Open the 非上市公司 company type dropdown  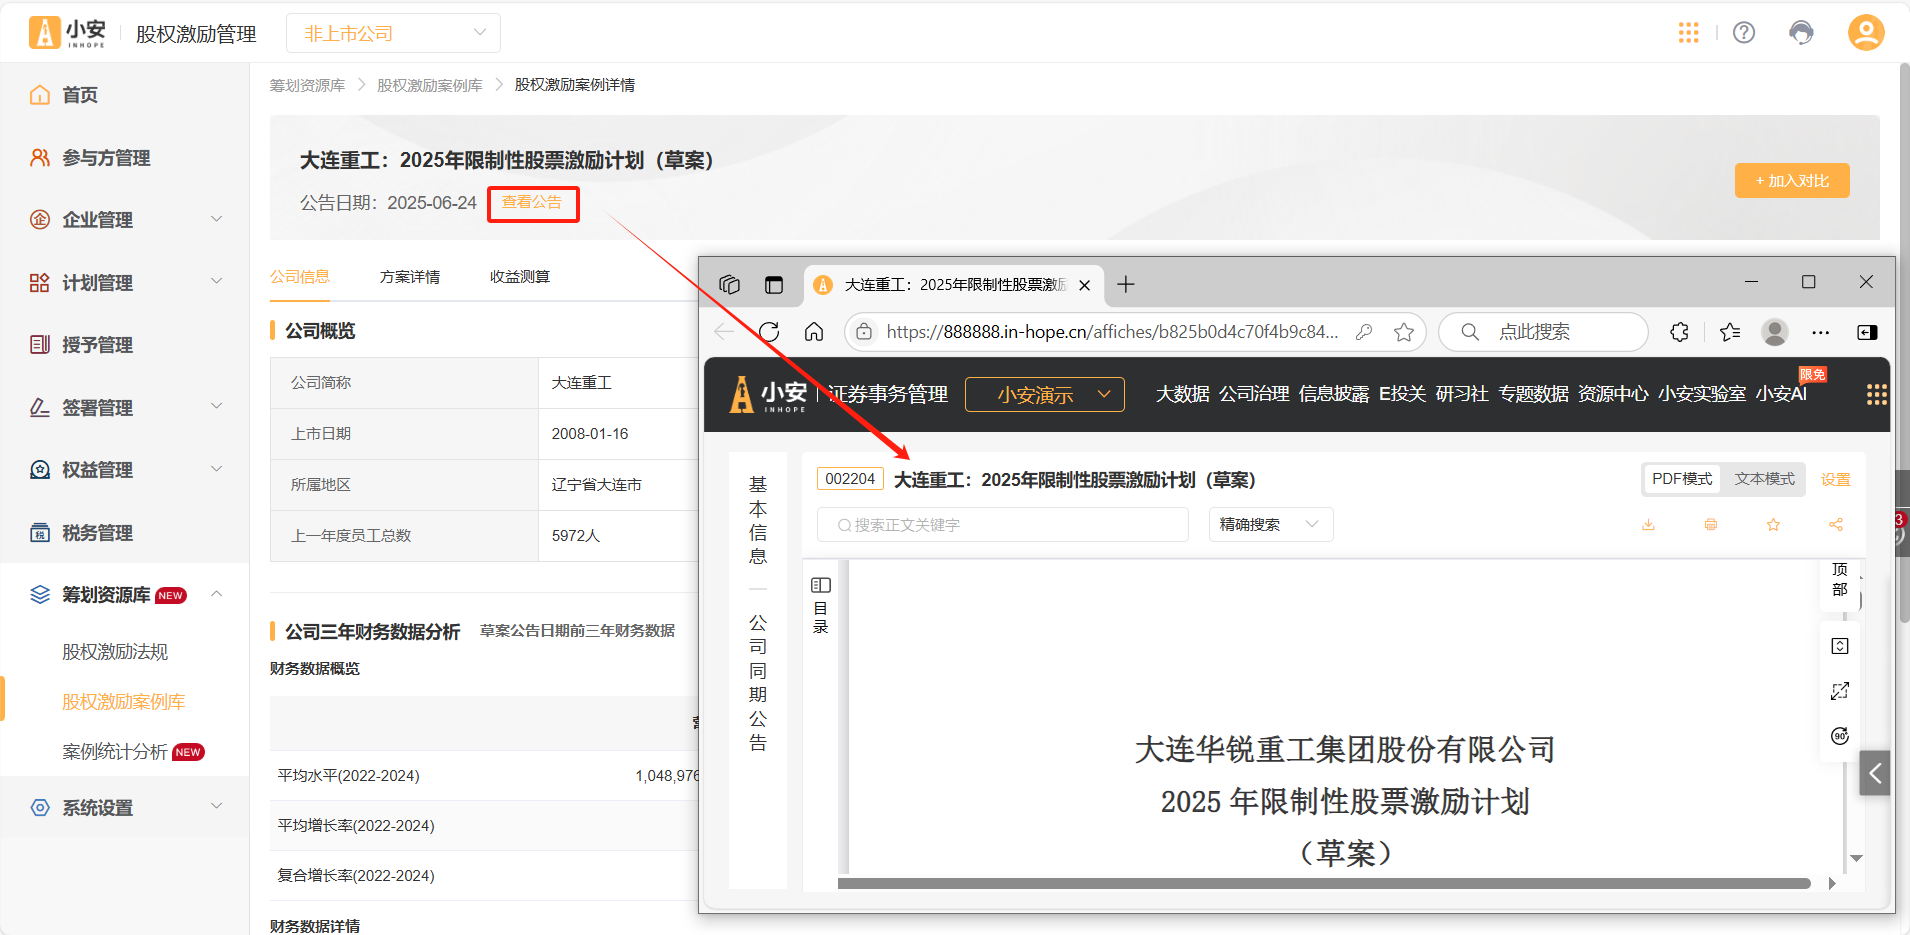[393, 33]
